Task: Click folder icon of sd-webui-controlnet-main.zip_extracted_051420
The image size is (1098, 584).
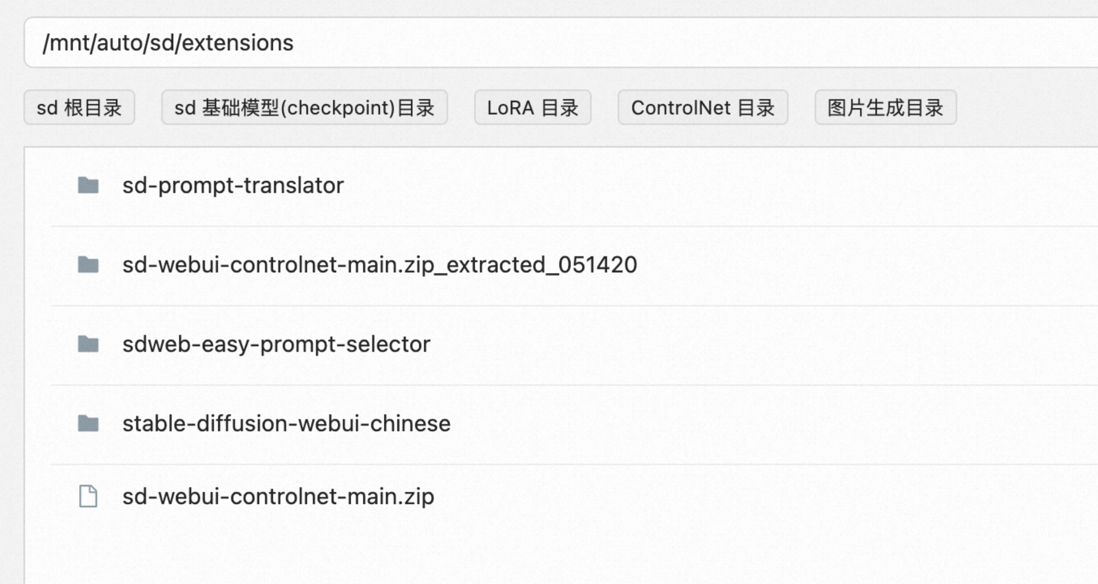Action: 88,265
